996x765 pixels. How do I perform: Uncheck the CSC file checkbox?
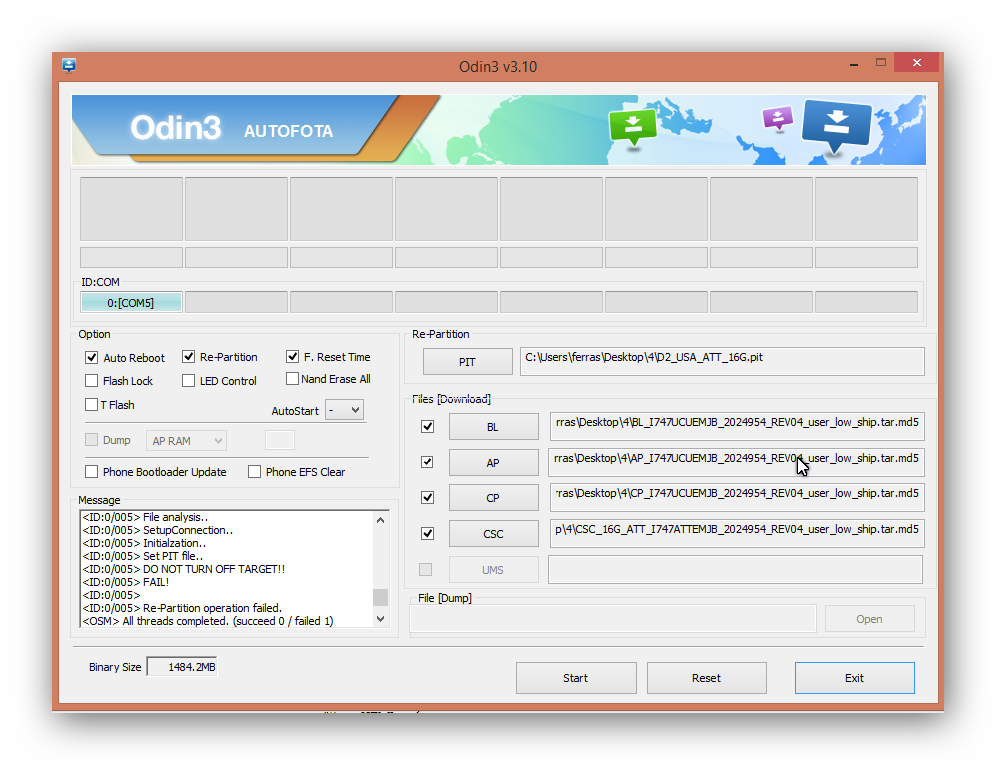coord(427,534)
